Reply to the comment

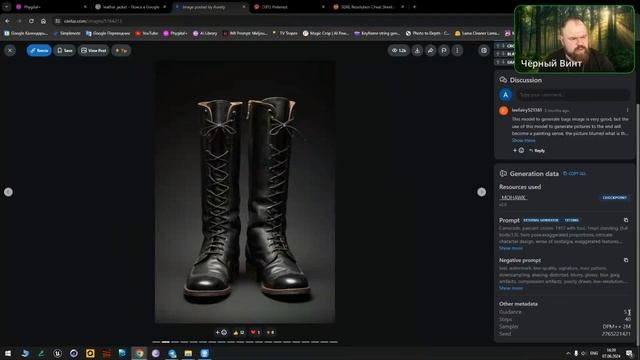tap(537, 151)
